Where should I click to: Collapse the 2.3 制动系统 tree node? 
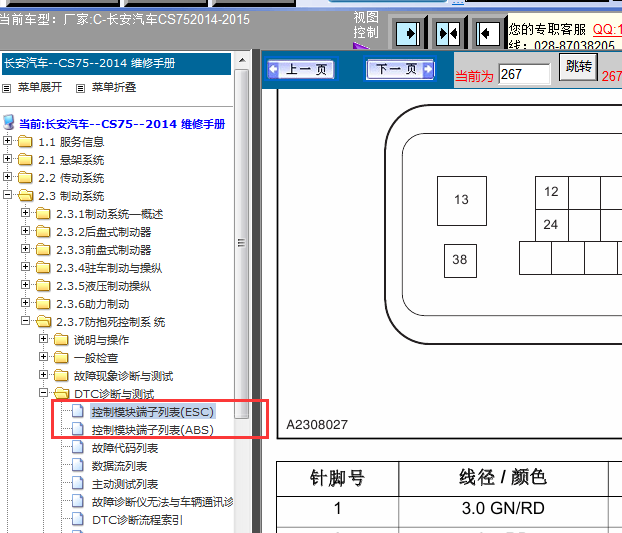click(x=7, y=194)
